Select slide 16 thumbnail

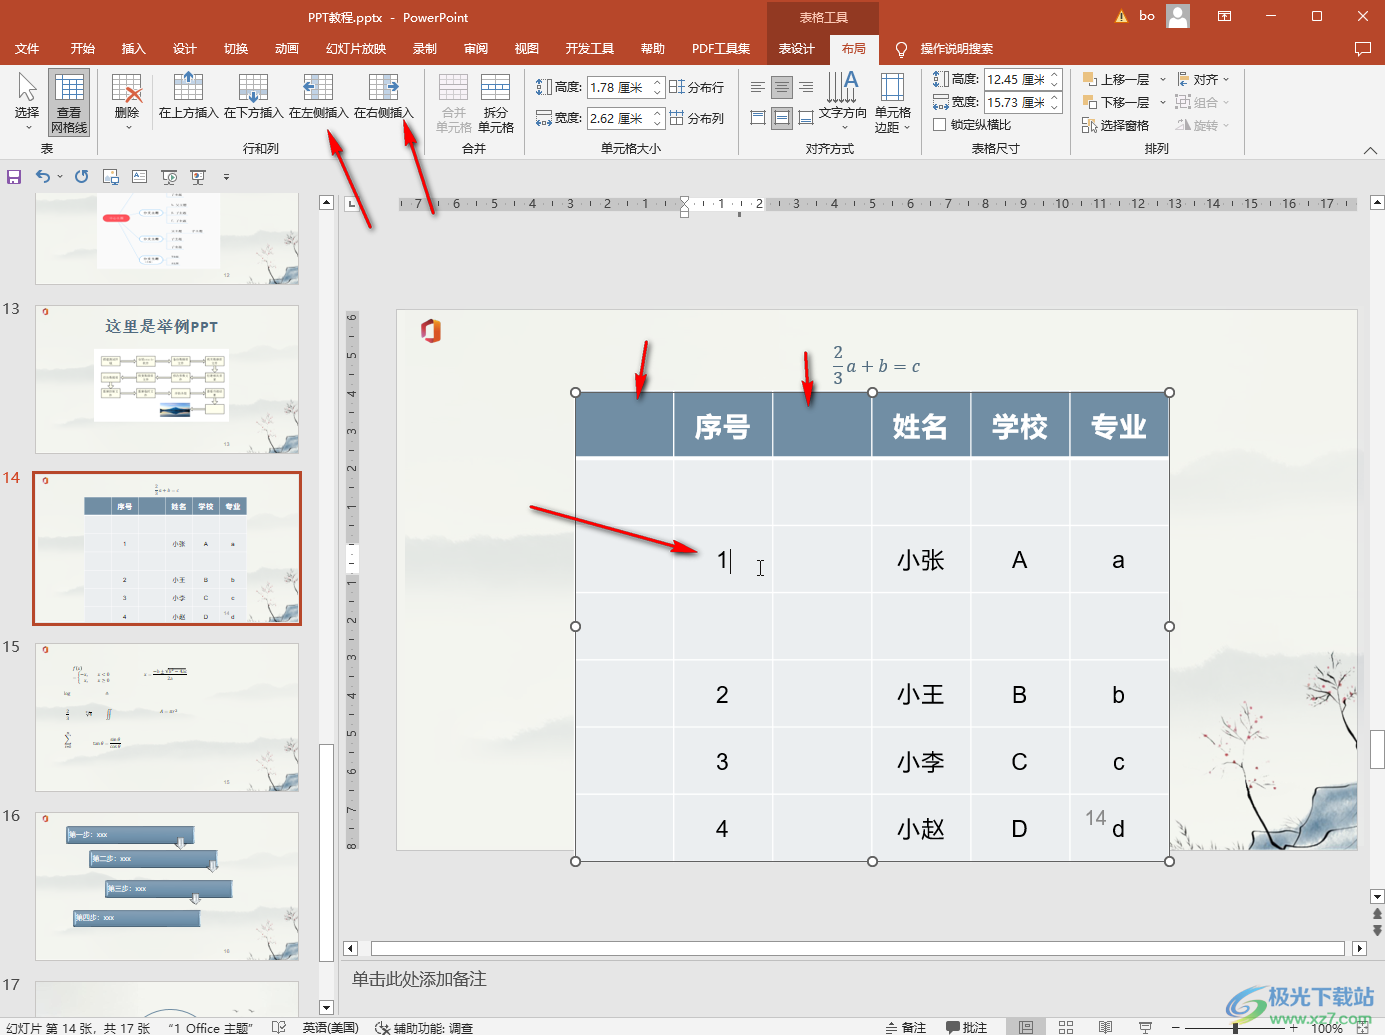[x=167, y=887]
